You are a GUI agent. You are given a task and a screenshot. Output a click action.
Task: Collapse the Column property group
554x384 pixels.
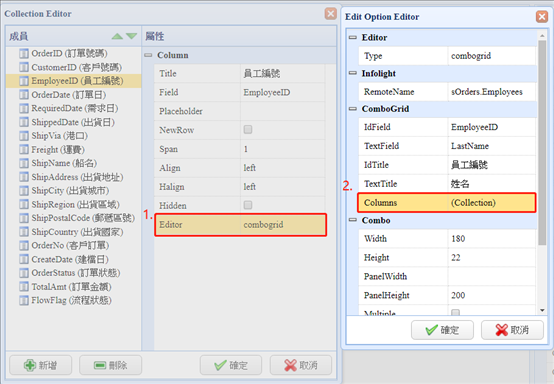tap(149, 55)
